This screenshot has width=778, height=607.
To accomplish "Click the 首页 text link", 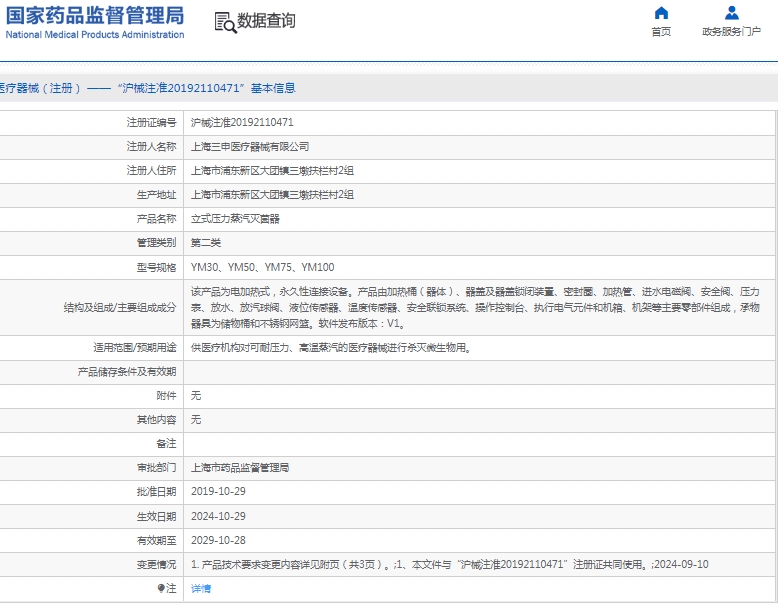I will coord(661,32).
